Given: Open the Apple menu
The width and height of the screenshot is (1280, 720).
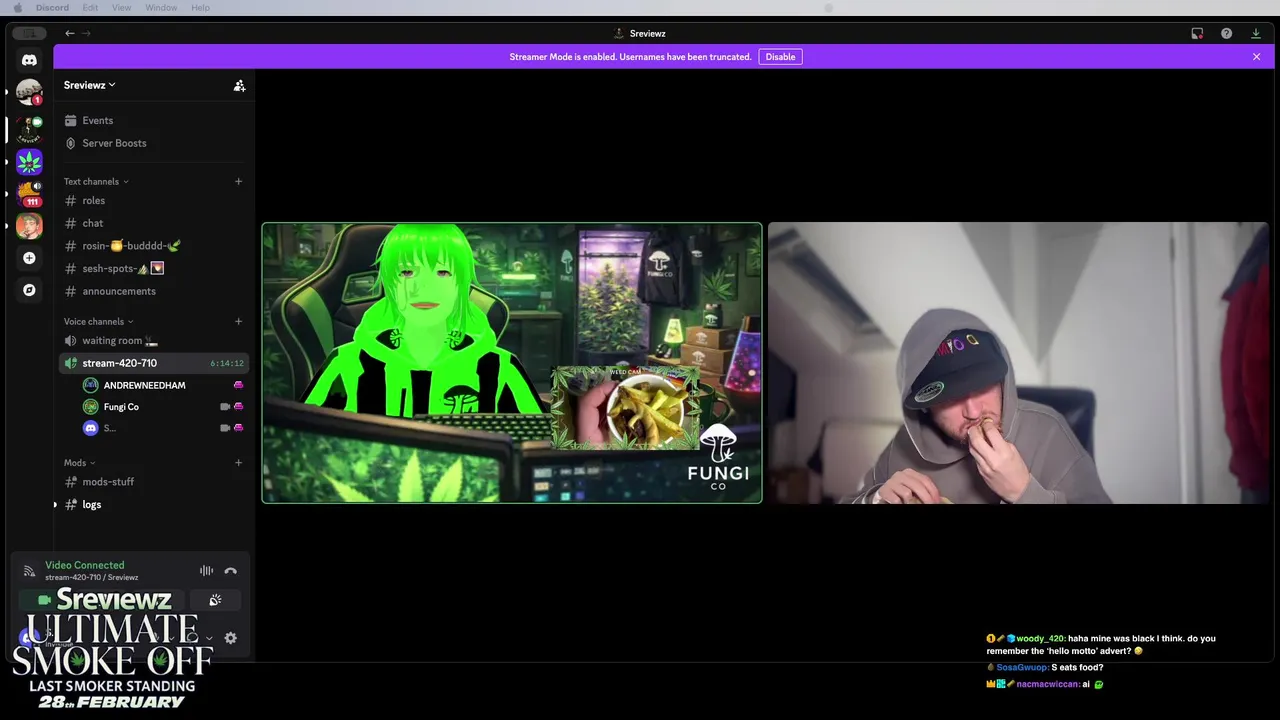Looking at the screenshot, I should 17,8.
